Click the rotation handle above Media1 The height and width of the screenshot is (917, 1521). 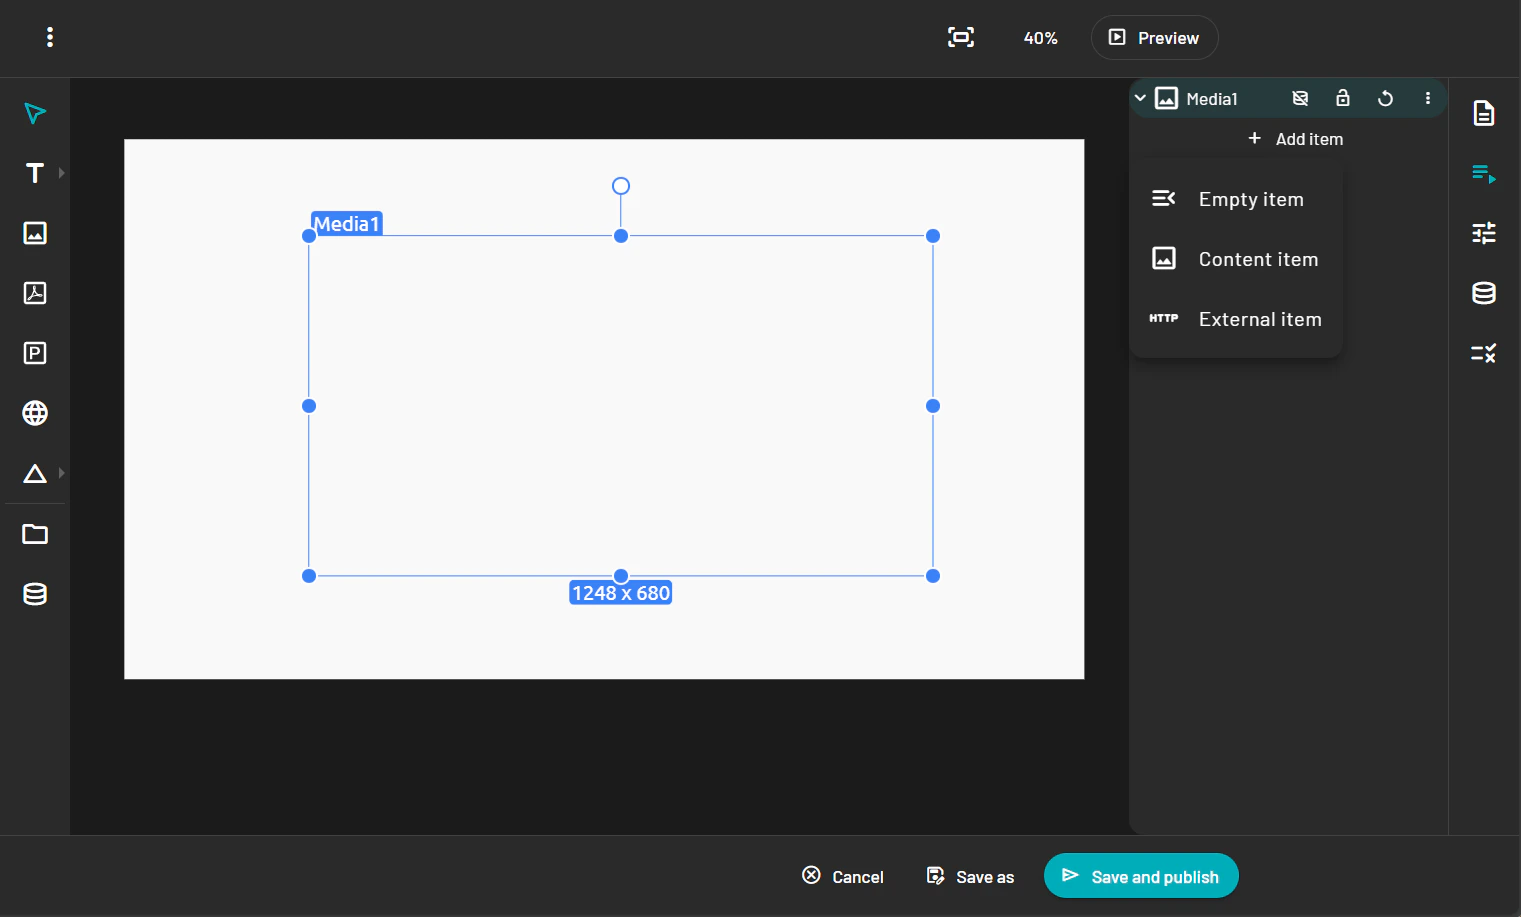(621, 186)
